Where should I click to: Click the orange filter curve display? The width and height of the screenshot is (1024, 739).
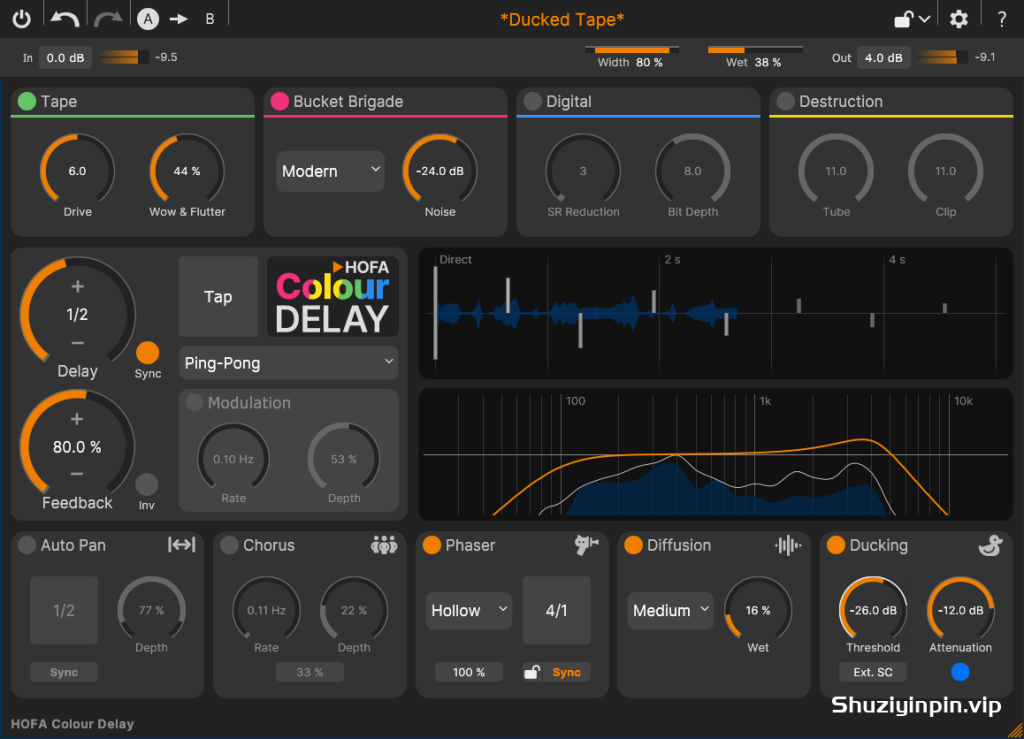pos(716,454)
